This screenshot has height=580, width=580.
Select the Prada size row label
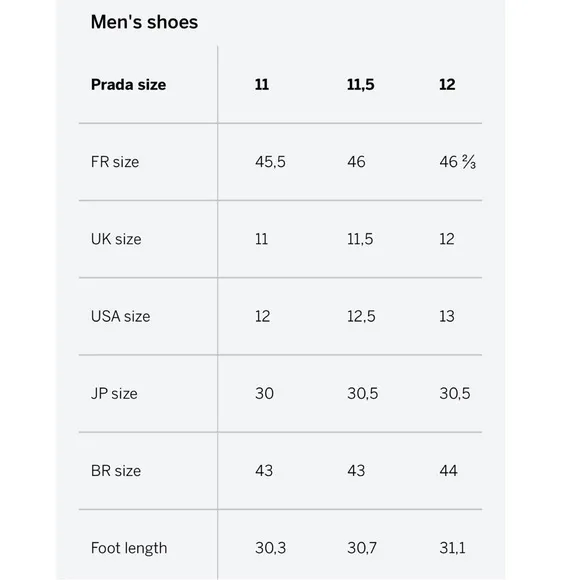click(128, 84)
